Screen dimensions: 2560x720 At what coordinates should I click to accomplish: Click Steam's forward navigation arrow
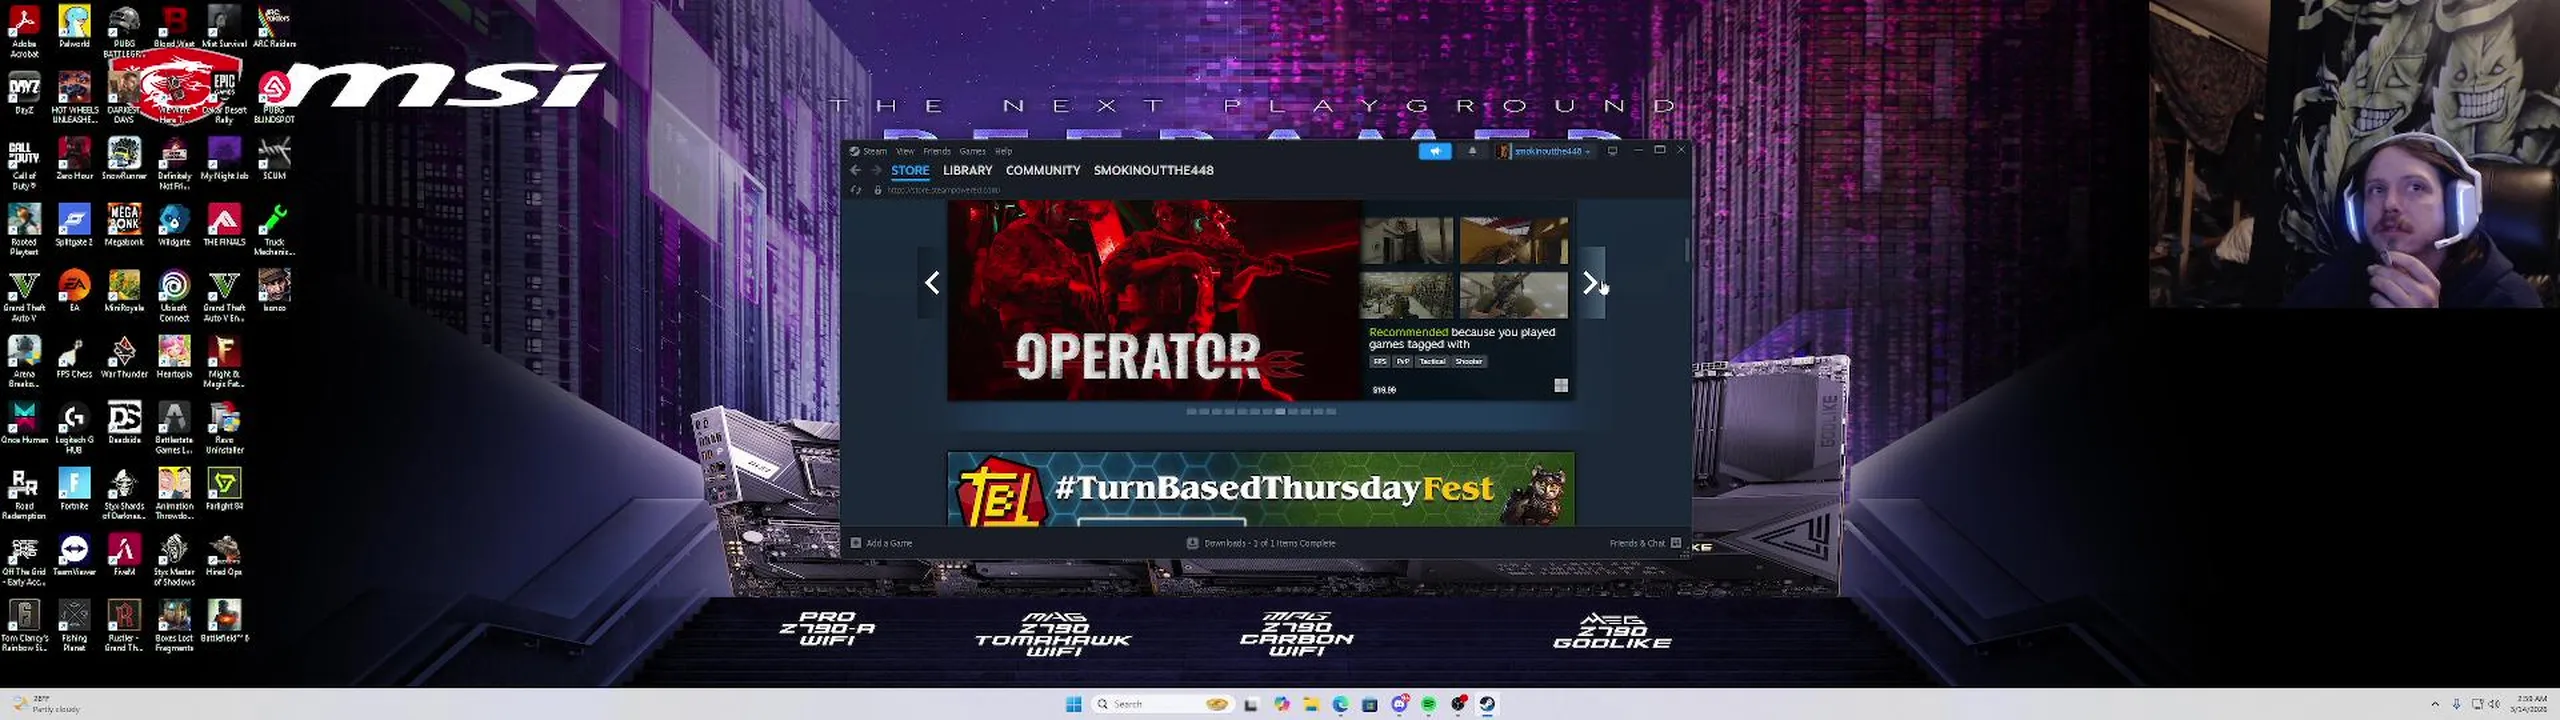(x=876, y=170)
